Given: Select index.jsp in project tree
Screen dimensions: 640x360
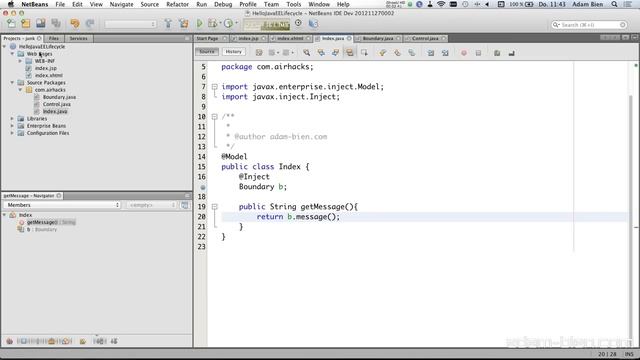Looking at the screenshot, I should [46, 68].
